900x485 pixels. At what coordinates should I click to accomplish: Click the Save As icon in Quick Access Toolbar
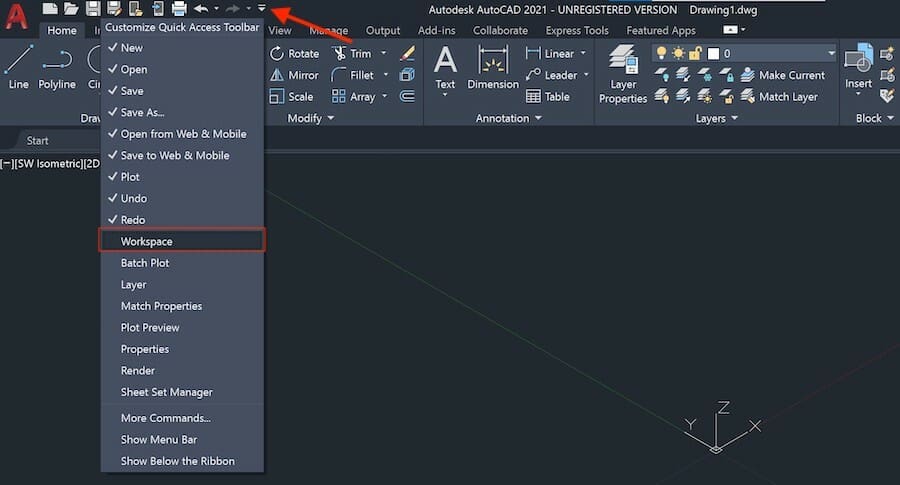[x=114, y=9]
